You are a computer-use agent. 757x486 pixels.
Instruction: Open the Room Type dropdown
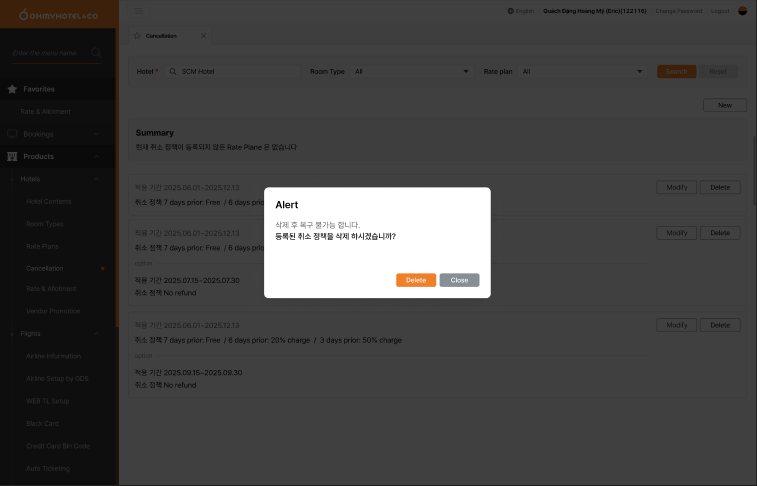(x=411, y=71)
